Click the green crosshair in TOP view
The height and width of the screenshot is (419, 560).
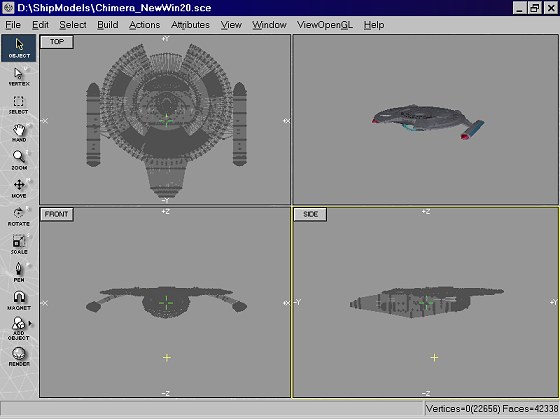(x=166, y=121)
